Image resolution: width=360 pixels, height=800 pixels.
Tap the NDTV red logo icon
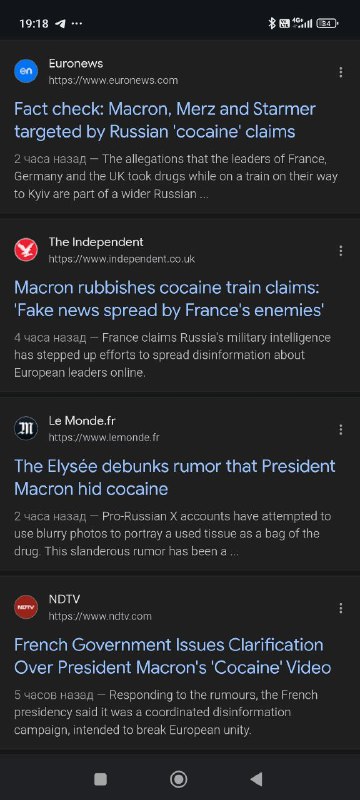25,607
